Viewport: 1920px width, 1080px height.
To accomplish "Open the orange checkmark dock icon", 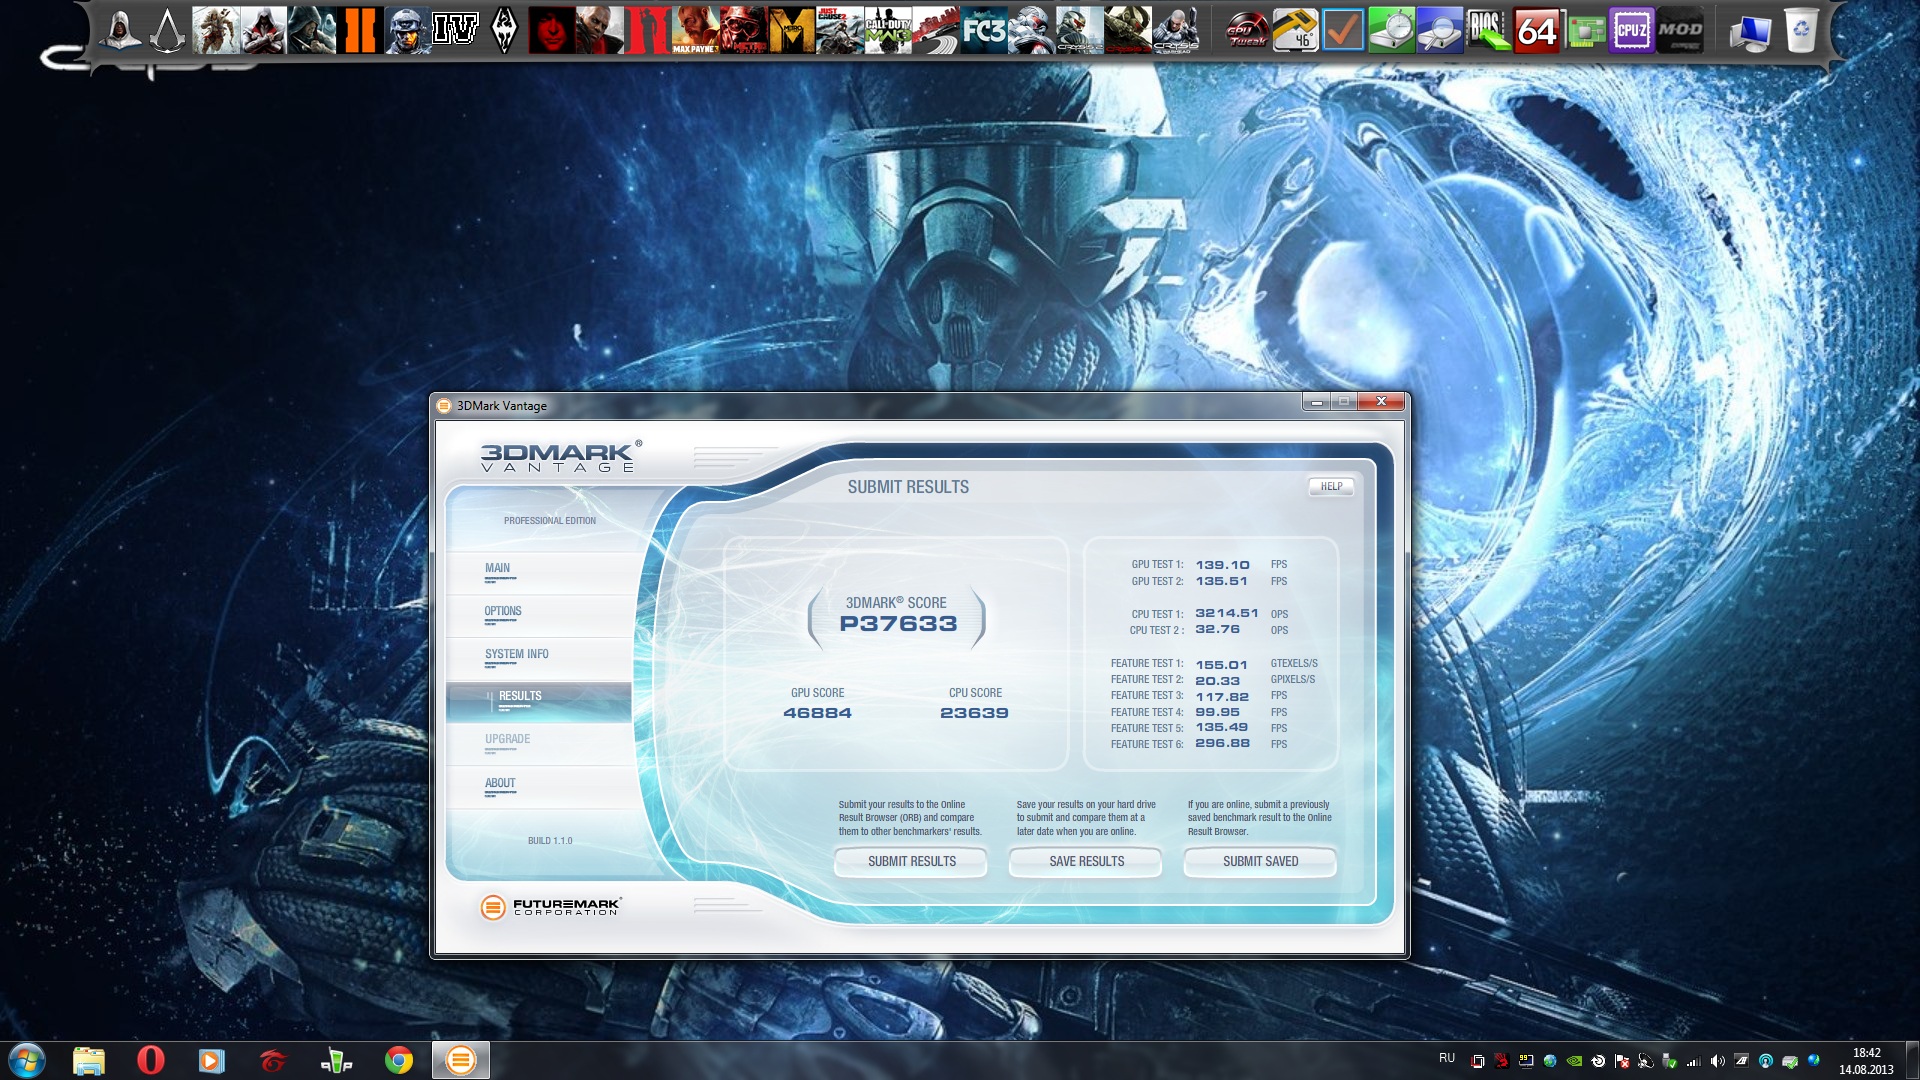I will click(x=1343, y=30).
